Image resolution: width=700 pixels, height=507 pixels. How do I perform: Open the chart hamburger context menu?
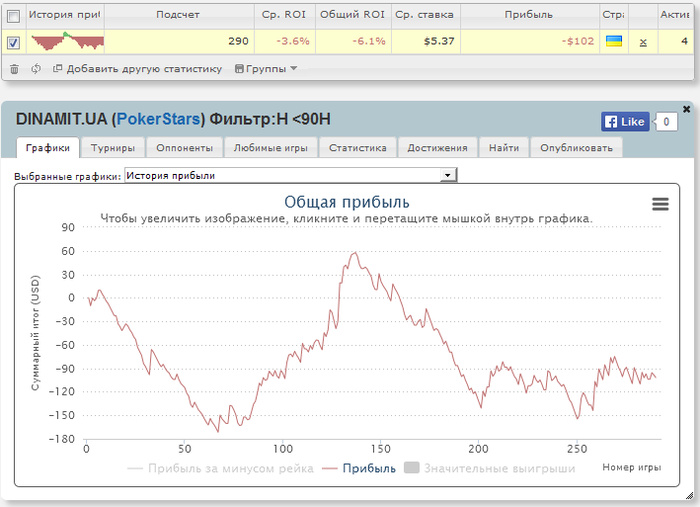660,204
